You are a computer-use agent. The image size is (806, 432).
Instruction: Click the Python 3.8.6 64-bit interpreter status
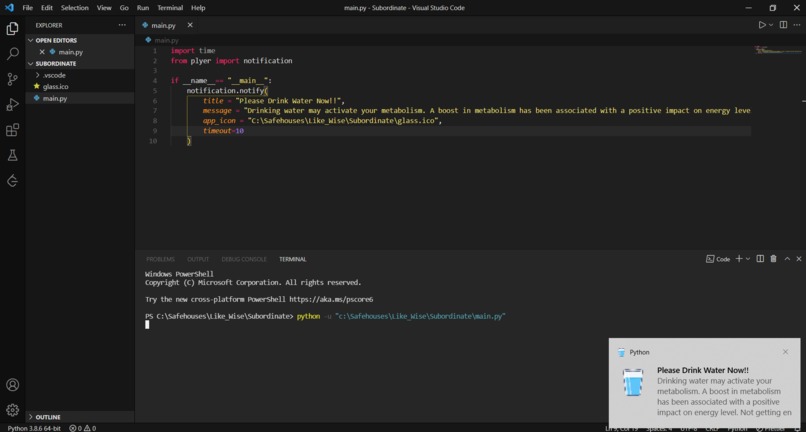tap(34, 428)
